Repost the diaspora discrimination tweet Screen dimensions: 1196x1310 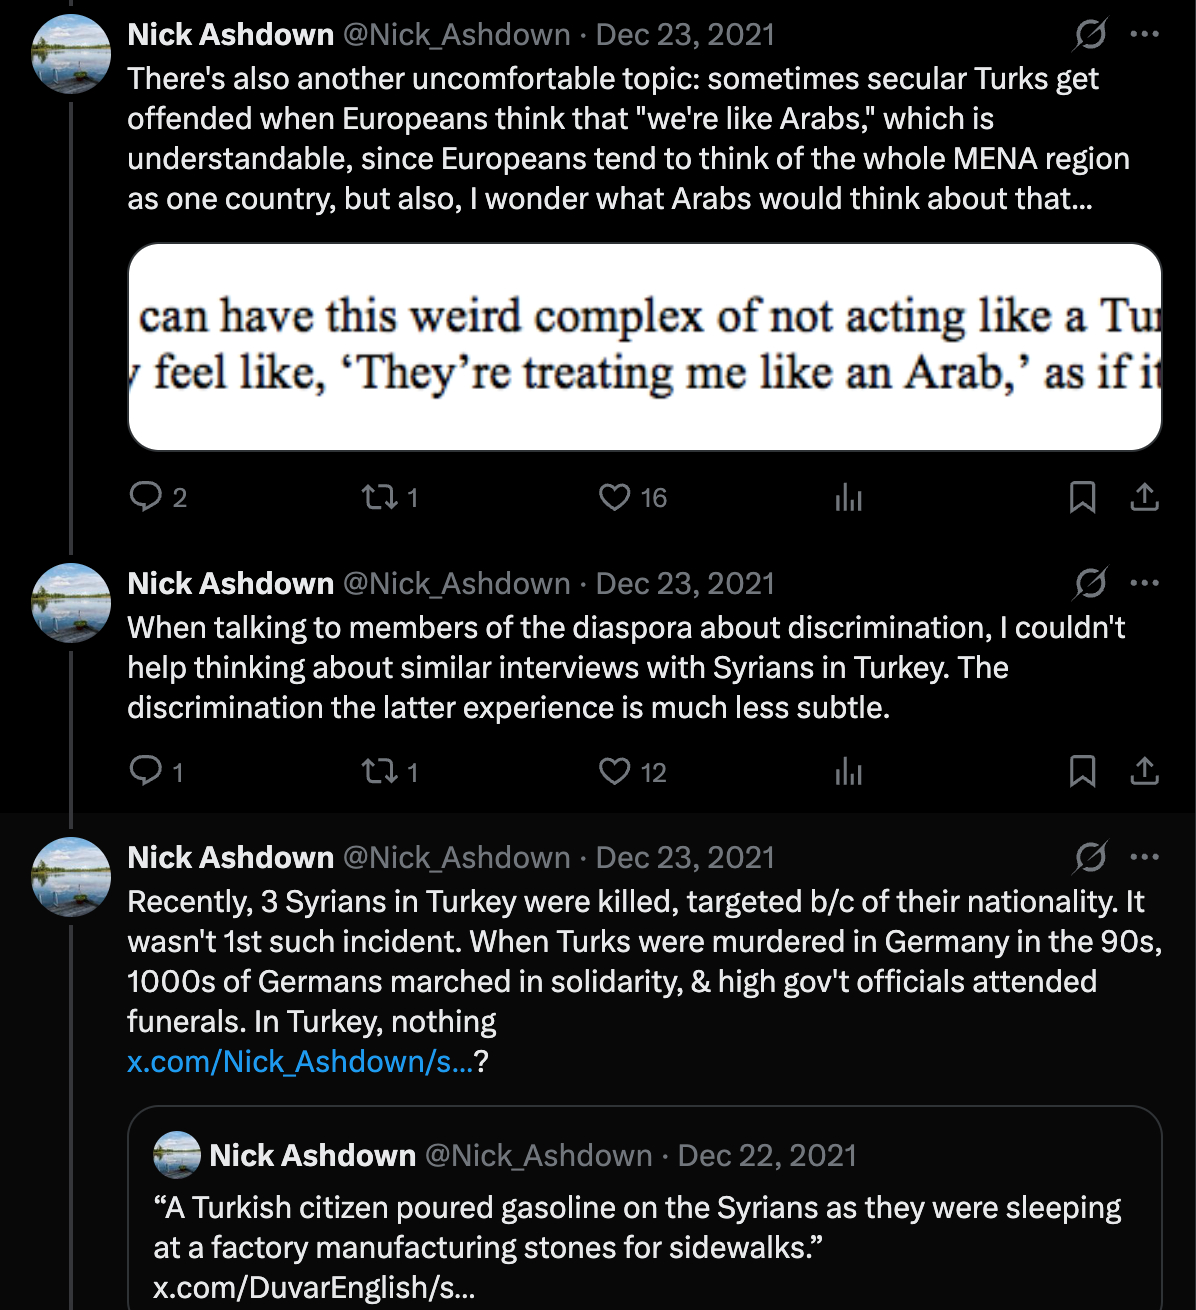point(380,770)
